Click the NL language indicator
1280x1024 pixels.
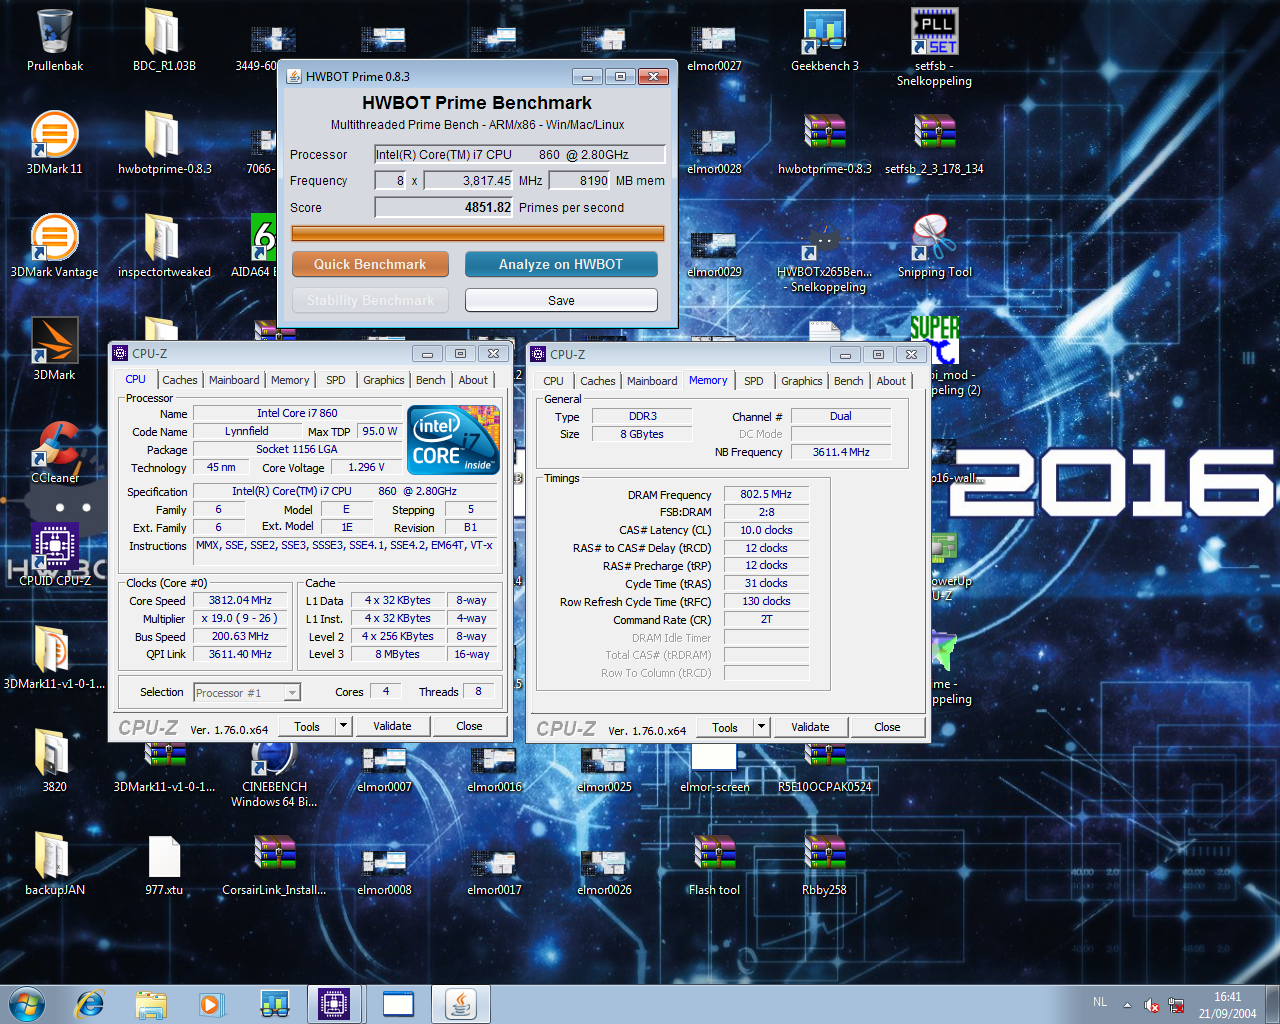click(x=1100, y=1002)
